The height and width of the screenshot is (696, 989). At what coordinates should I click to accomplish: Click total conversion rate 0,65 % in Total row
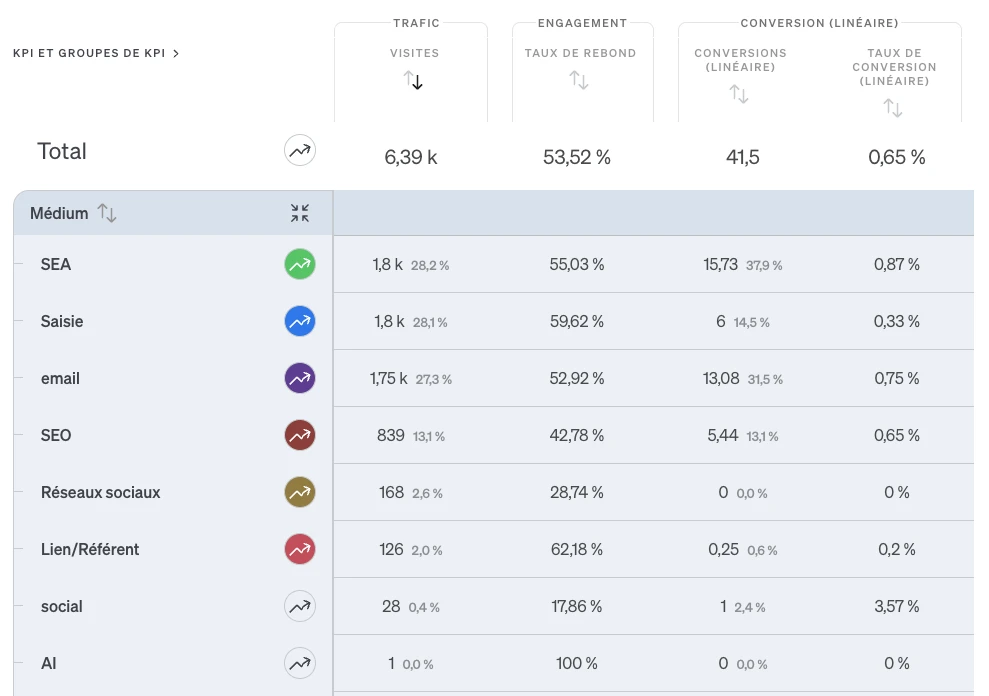tap(896, 157)
